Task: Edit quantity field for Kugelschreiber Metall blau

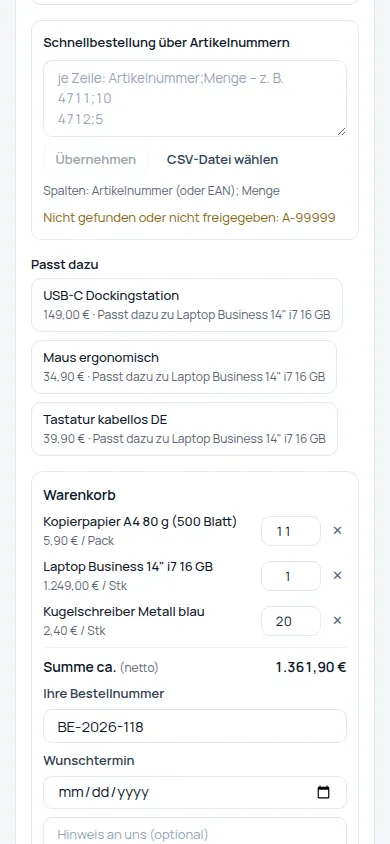Action: [290, 621]
